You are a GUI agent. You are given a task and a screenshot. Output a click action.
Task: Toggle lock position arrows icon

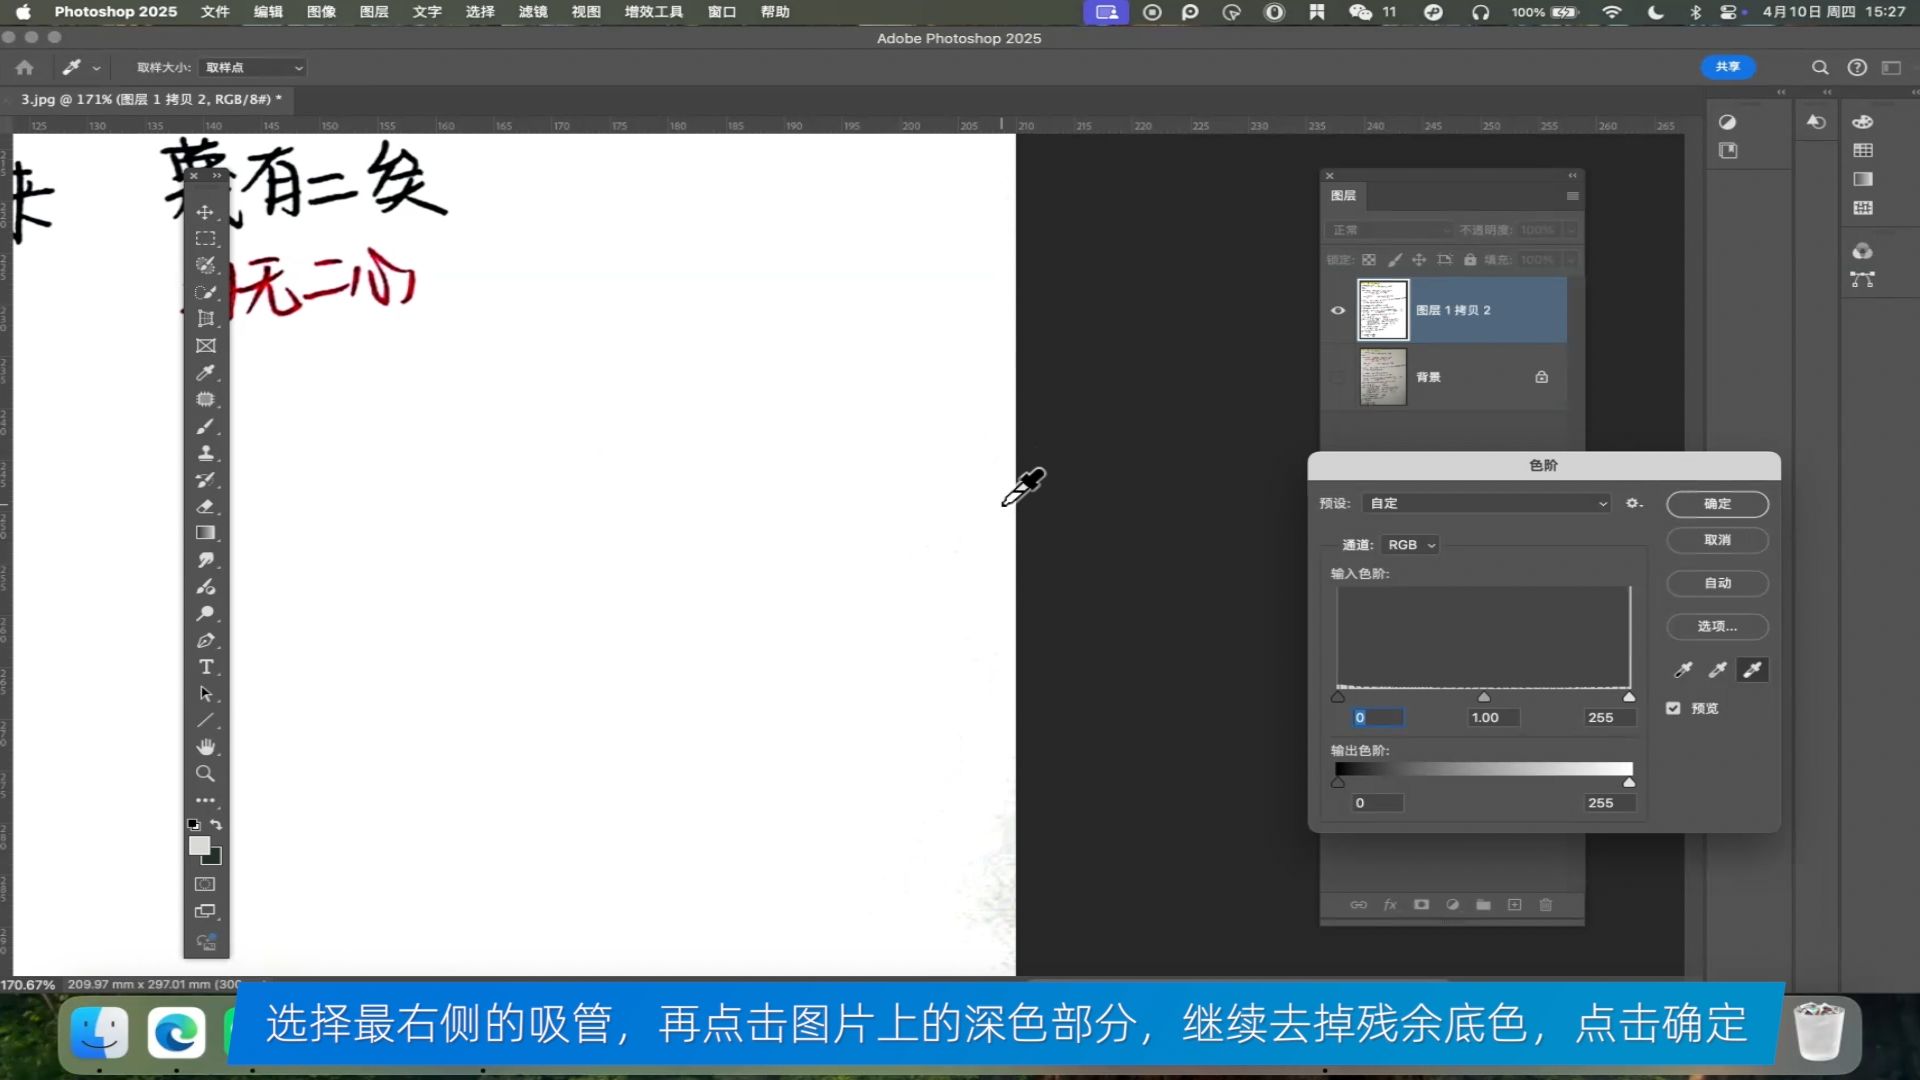1419,260
